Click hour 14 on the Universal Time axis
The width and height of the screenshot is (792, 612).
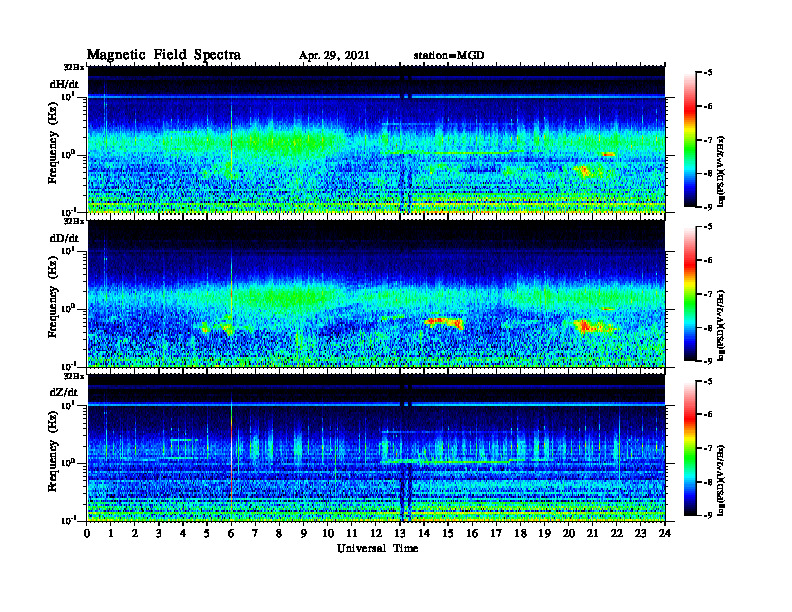click(424, 533)
